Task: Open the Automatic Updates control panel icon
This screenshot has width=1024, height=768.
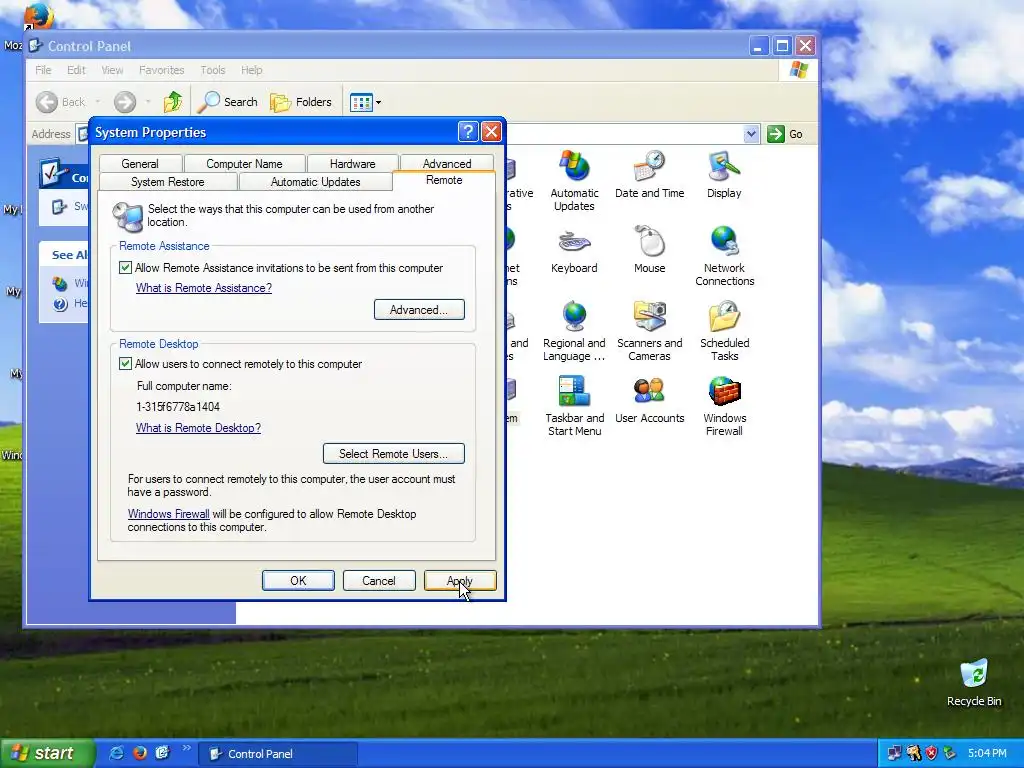Action: point(574,181)
